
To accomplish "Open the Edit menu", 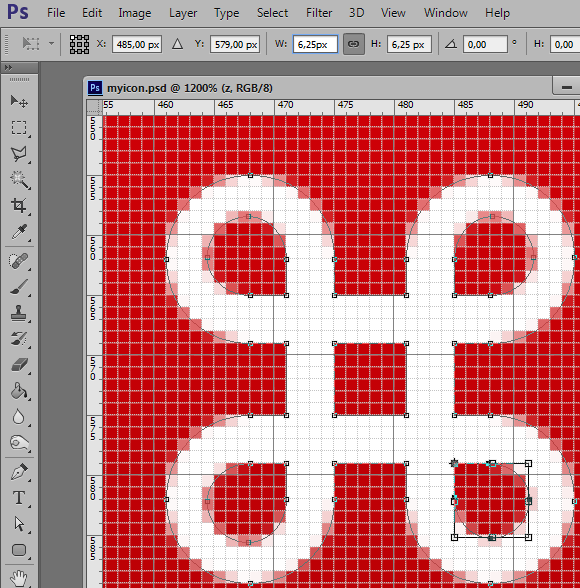I will [92, 13].
